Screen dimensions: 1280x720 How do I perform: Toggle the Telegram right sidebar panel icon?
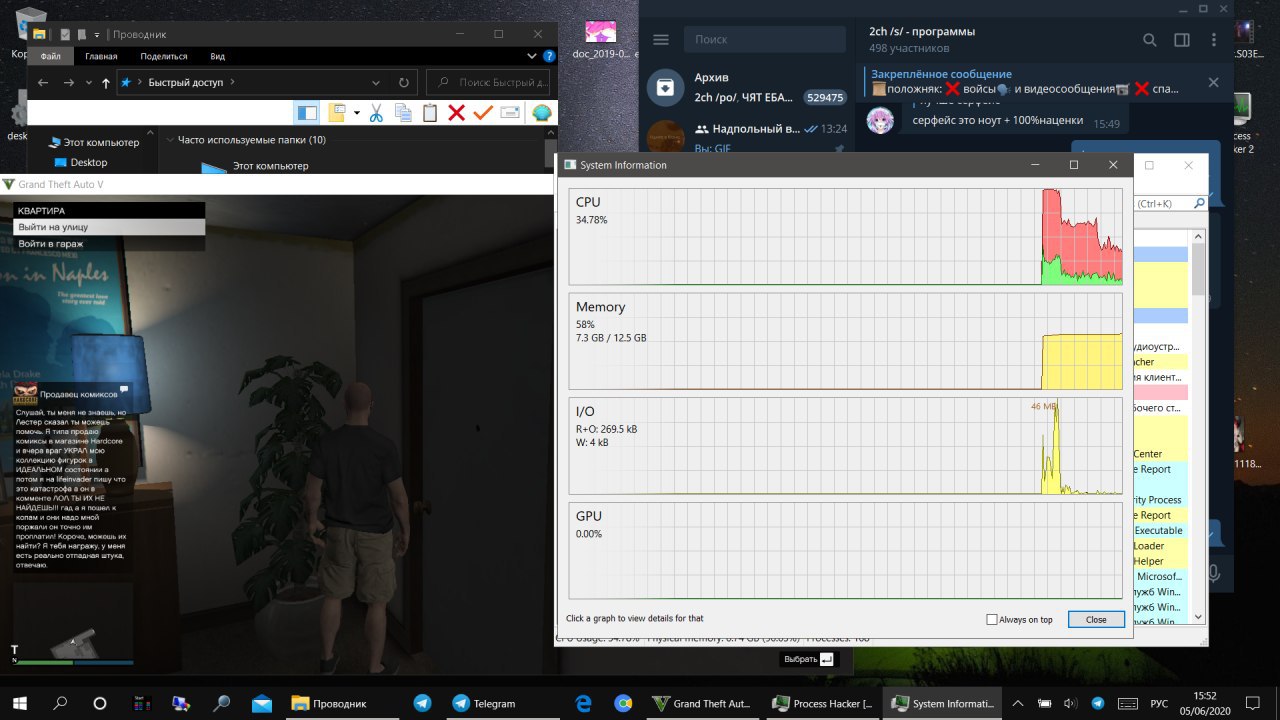pos(1182,40)
